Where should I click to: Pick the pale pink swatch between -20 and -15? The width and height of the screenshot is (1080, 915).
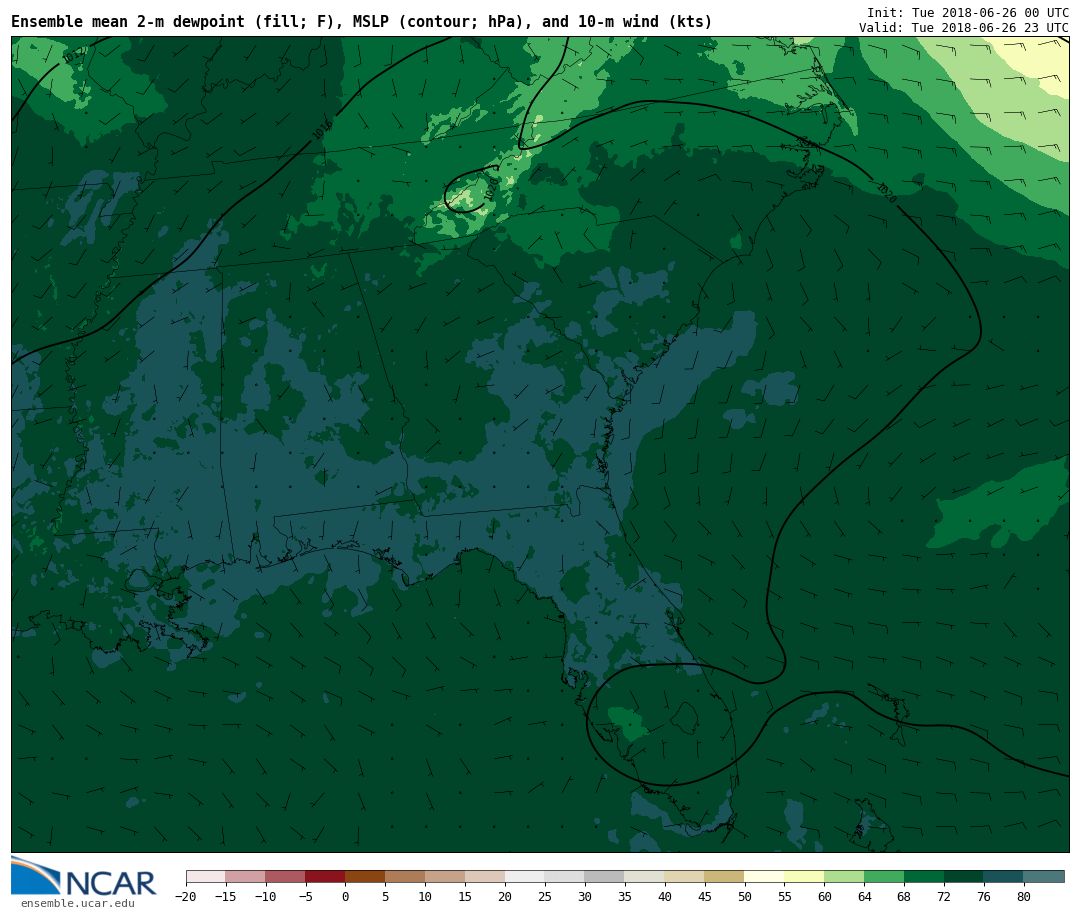(205, 877)
